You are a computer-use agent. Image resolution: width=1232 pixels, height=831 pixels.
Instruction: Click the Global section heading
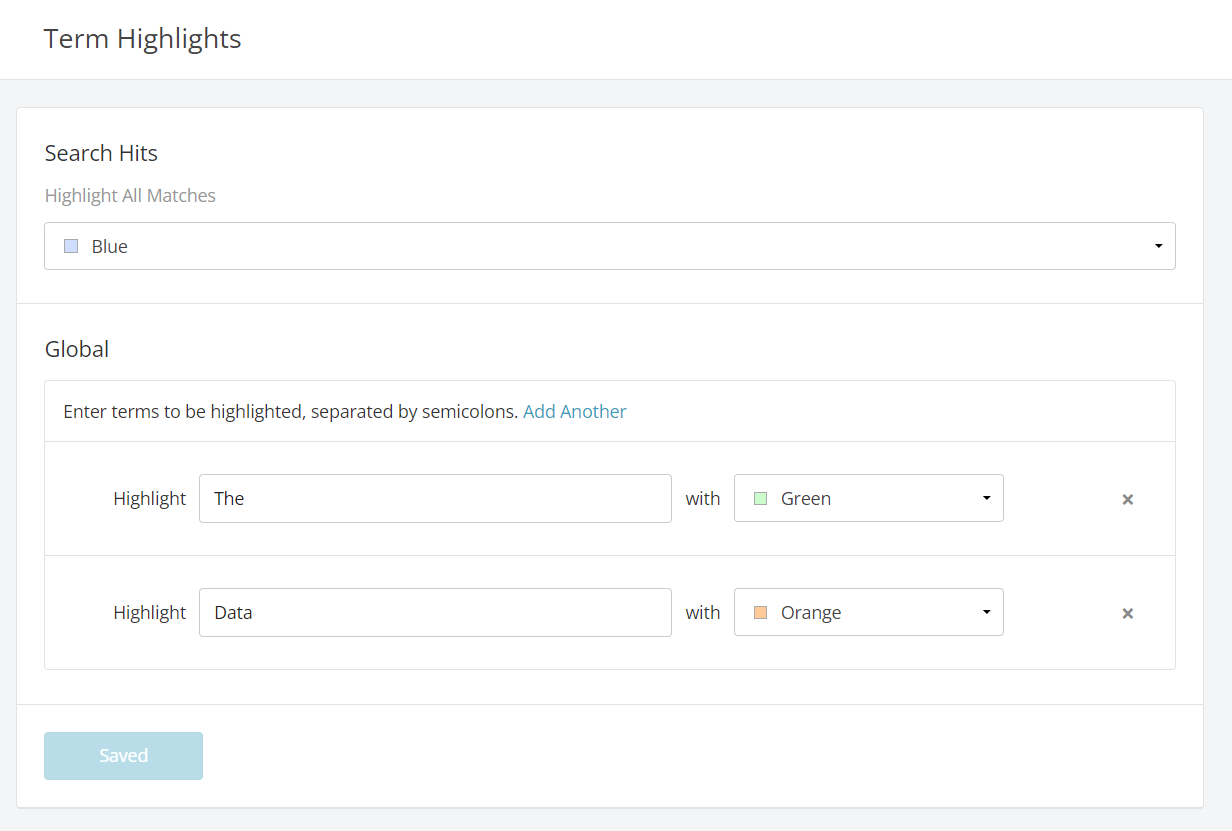(77, 349)
